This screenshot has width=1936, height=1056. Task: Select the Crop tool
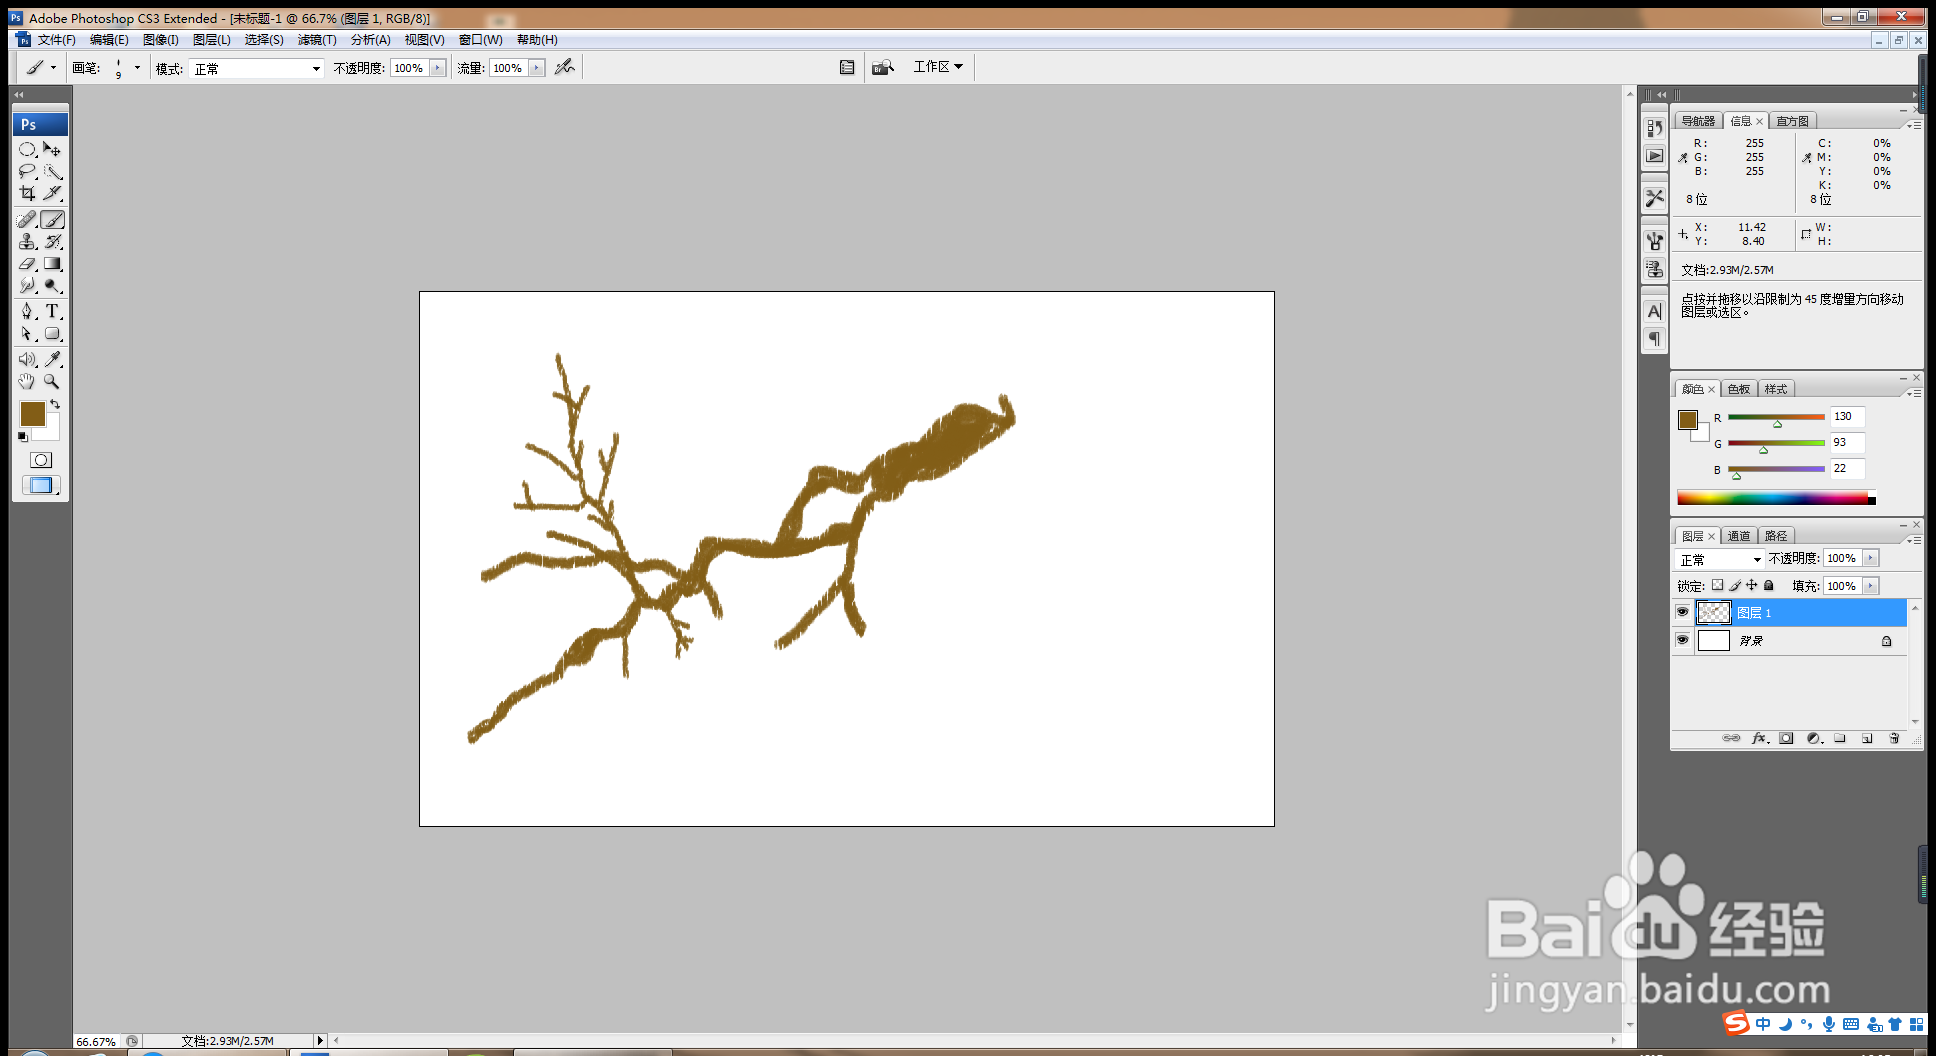coord(27,194)
